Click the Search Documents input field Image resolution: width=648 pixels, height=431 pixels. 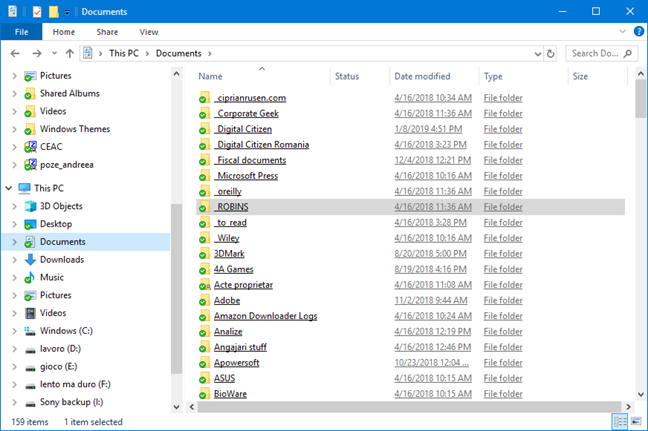tap(601, 53)
